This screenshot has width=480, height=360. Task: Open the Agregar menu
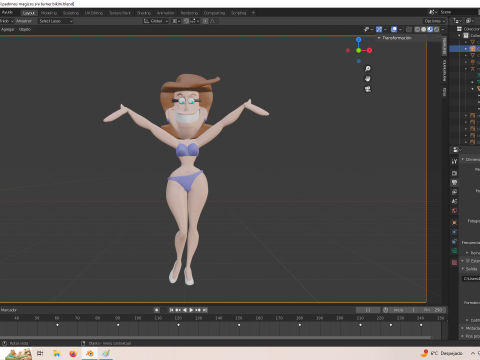click(8, 29)
